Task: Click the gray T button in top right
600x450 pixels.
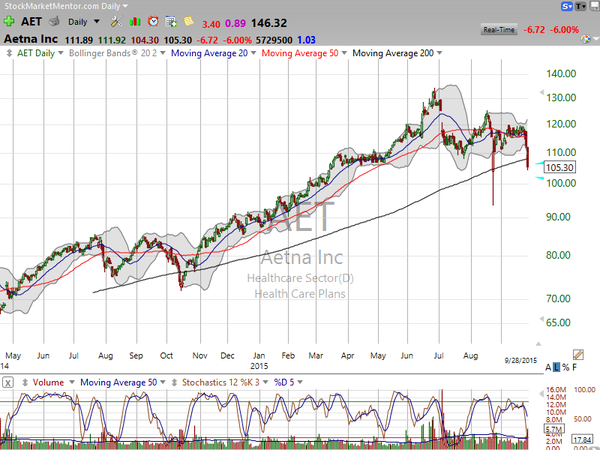Action: 580,6
